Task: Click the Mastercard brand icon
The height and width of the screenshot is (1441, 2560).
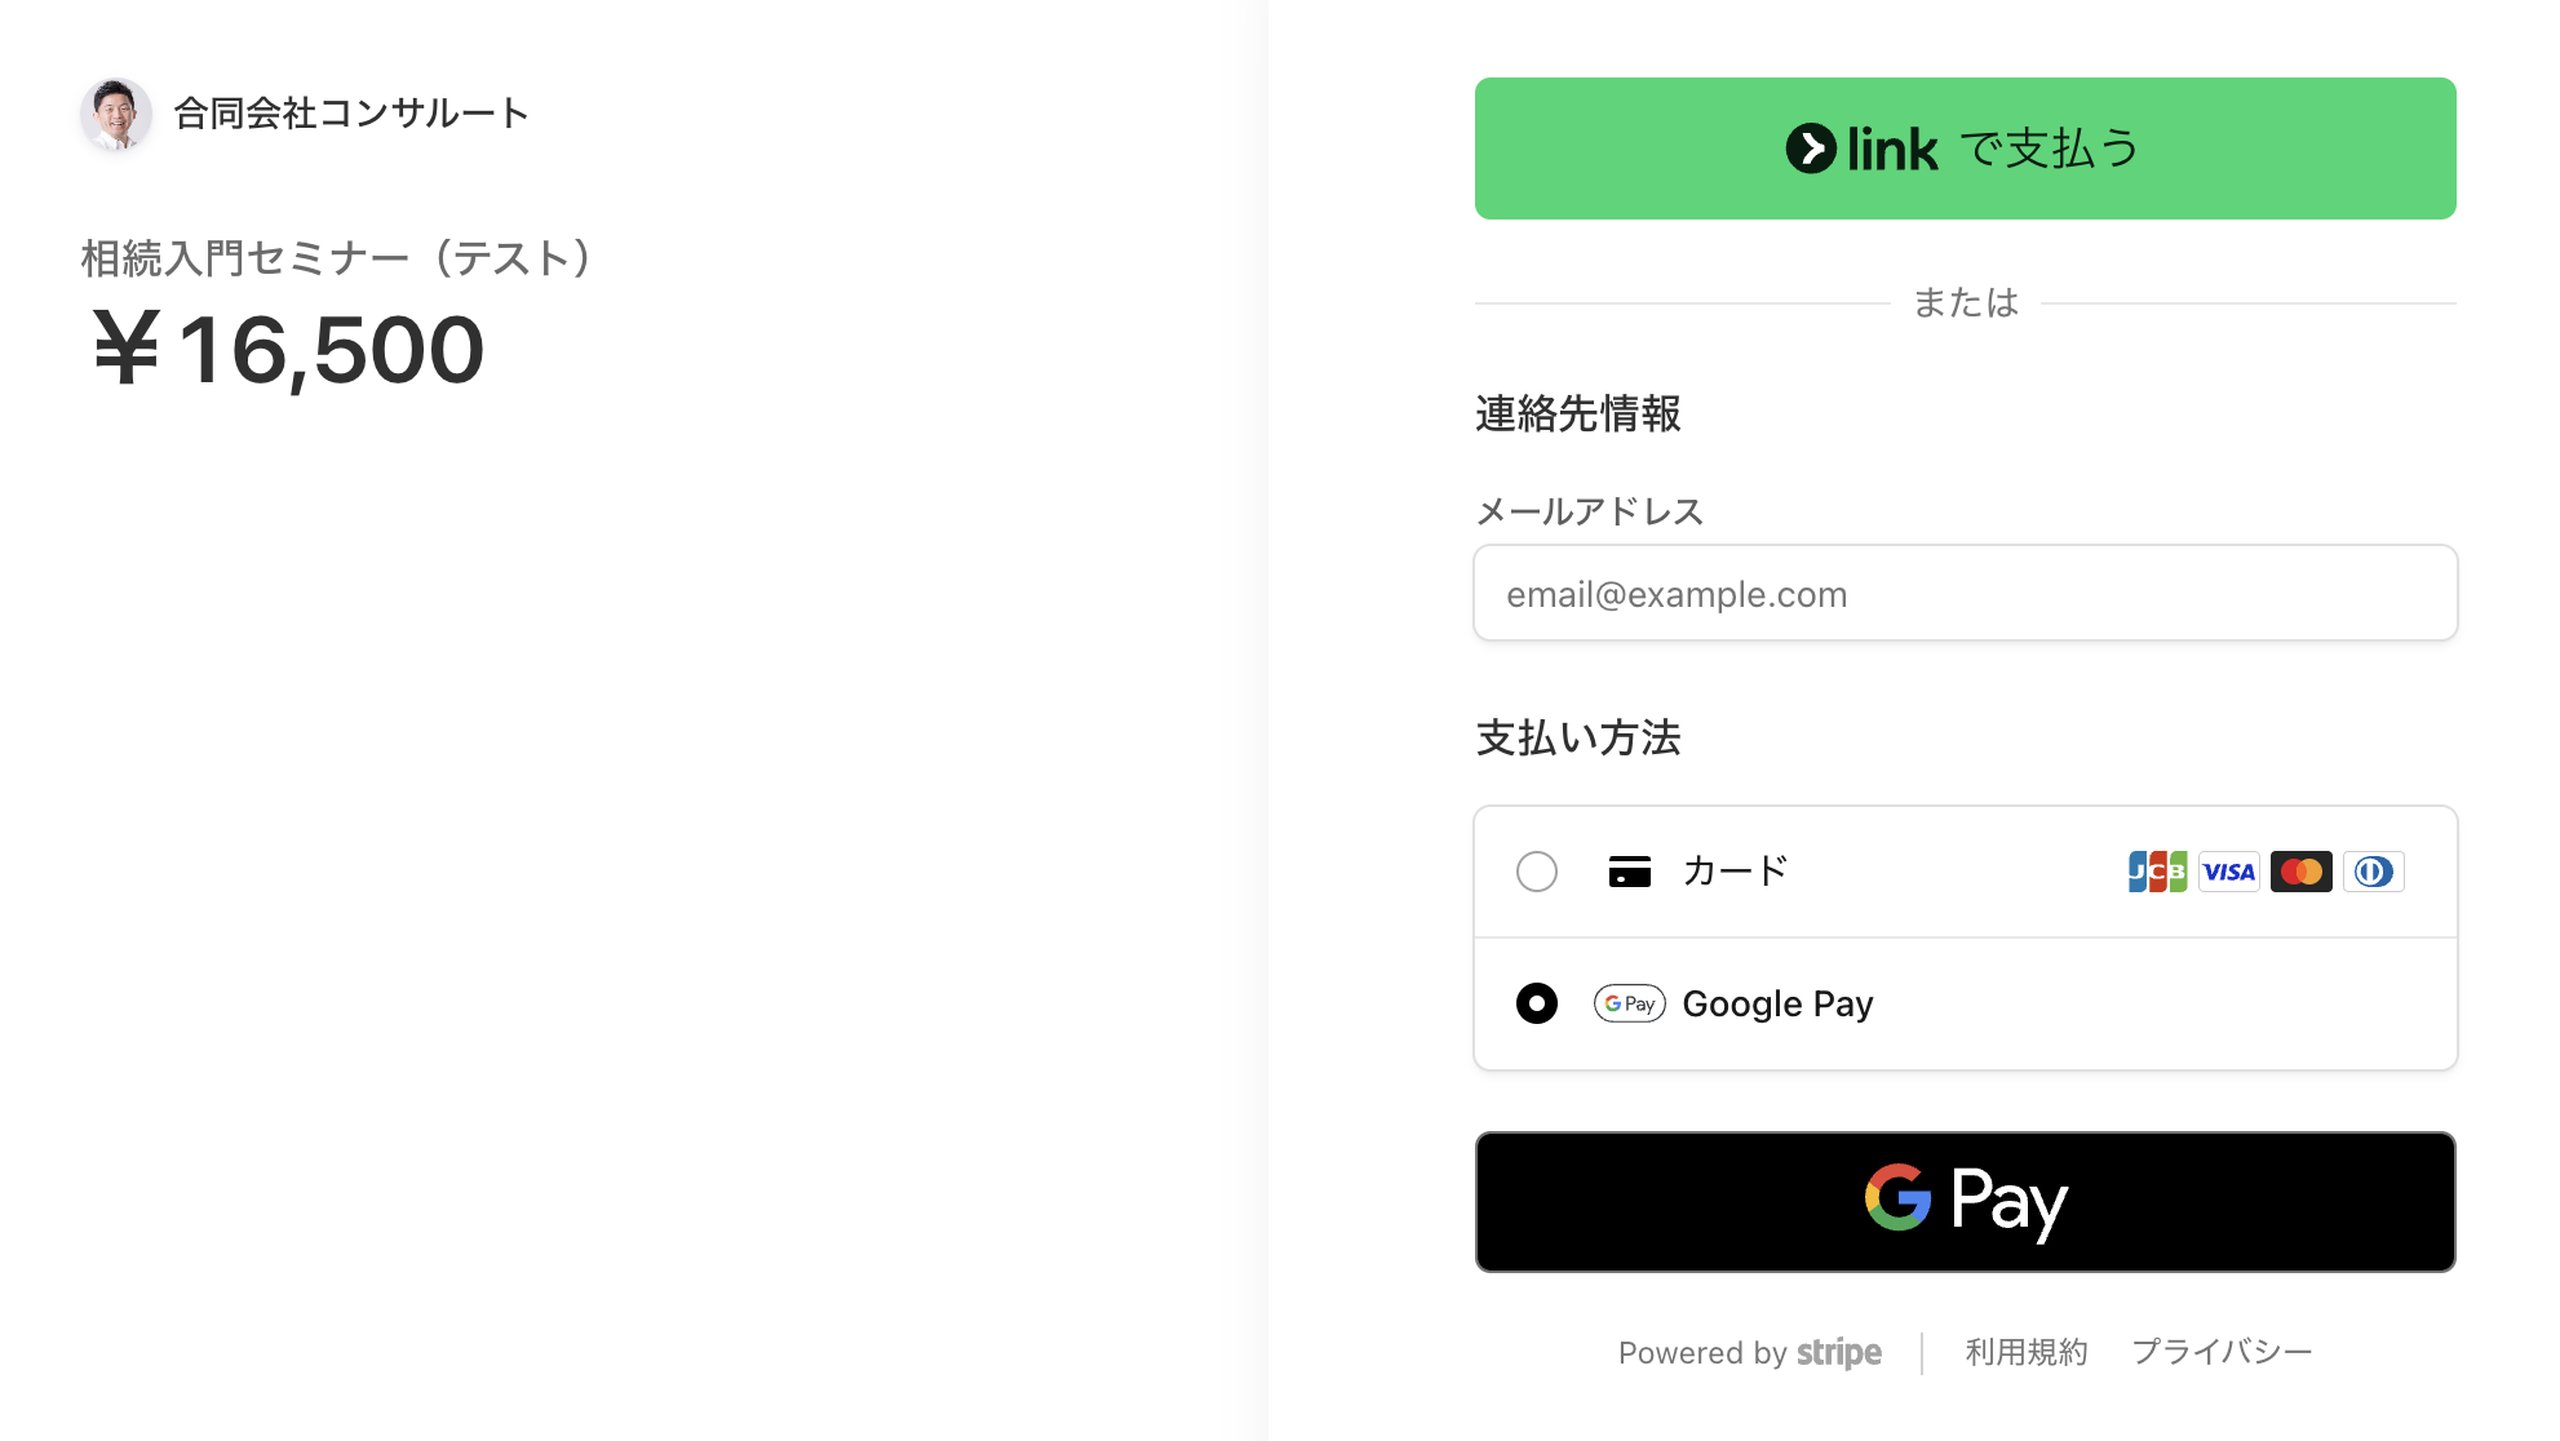Action: (2301, 871)
